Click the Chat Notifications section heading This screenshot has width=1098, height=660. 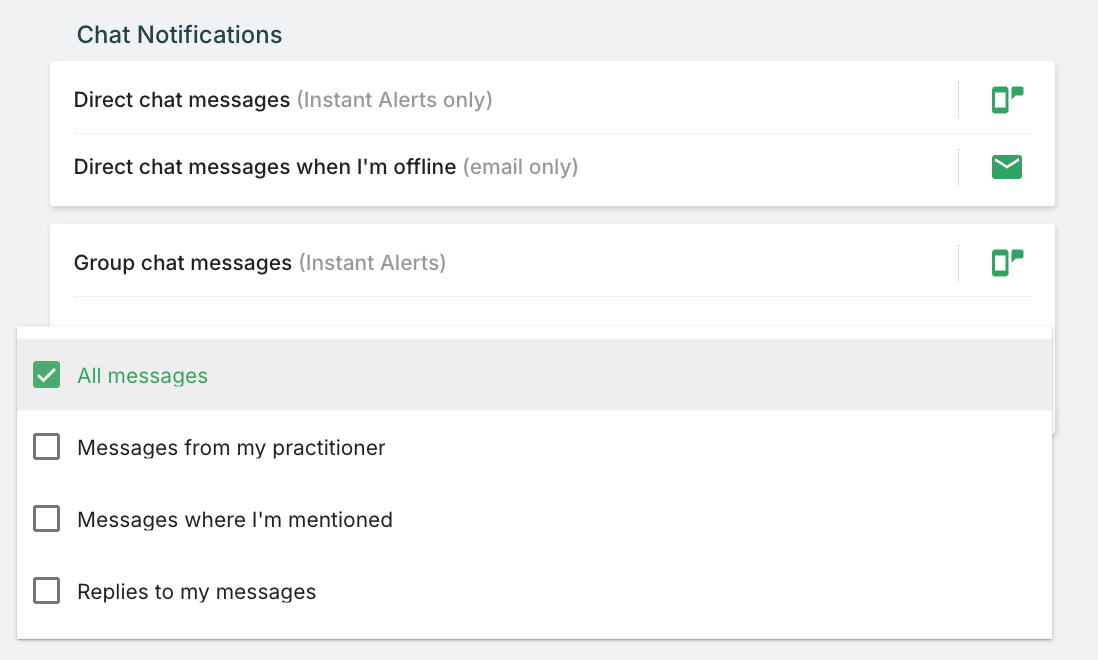[x=180, y=35]
